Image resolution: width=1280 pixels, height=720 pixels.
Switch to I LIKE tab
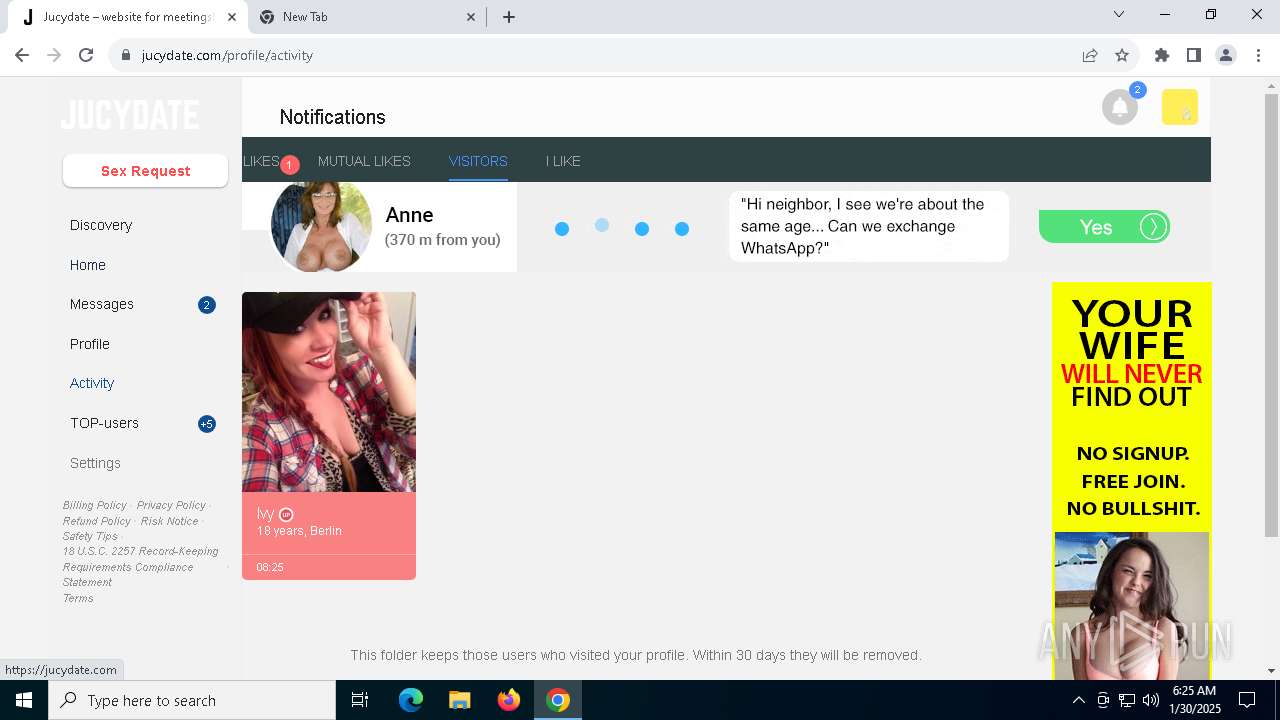coord(563,161)
